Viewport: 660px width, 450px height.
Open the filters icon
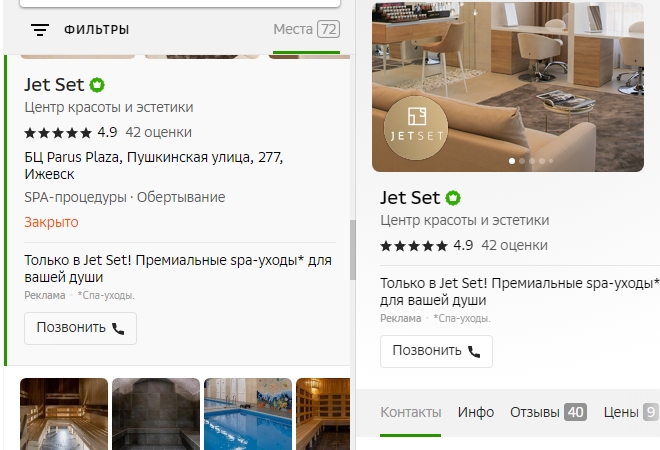point(40,30)
